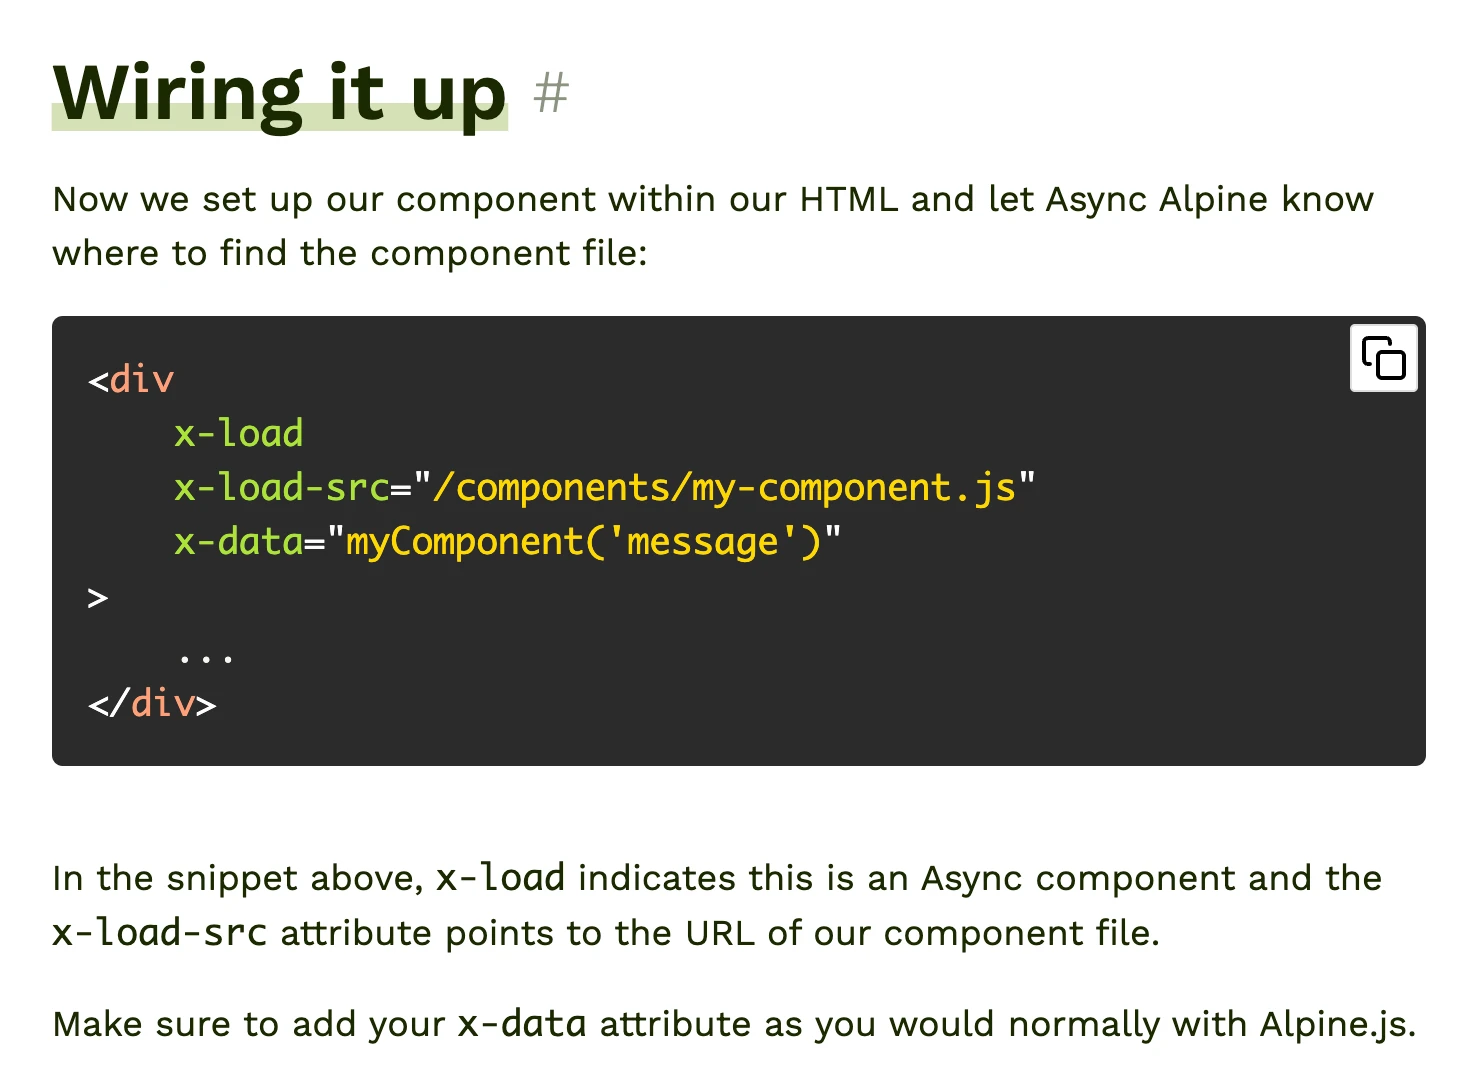Click the 'Alpine.js' word in last sentence
Viewport: 1480px width, 1090px height.
point(1336,1024)
